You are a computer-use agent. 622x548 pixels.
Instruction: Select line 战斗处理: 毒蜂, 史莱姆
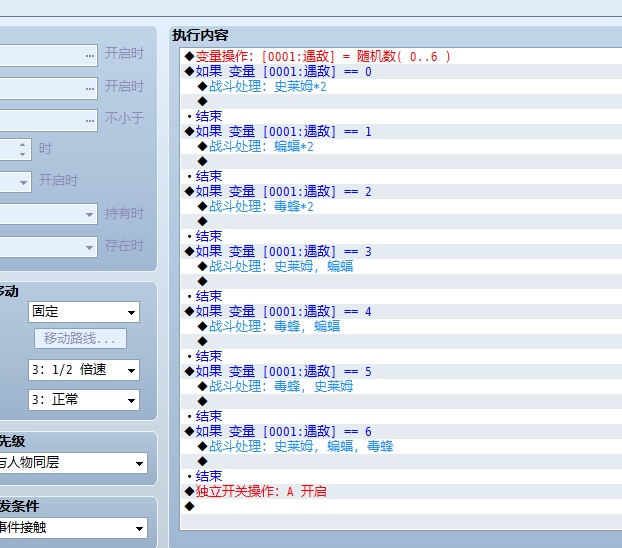click(401, 386)
